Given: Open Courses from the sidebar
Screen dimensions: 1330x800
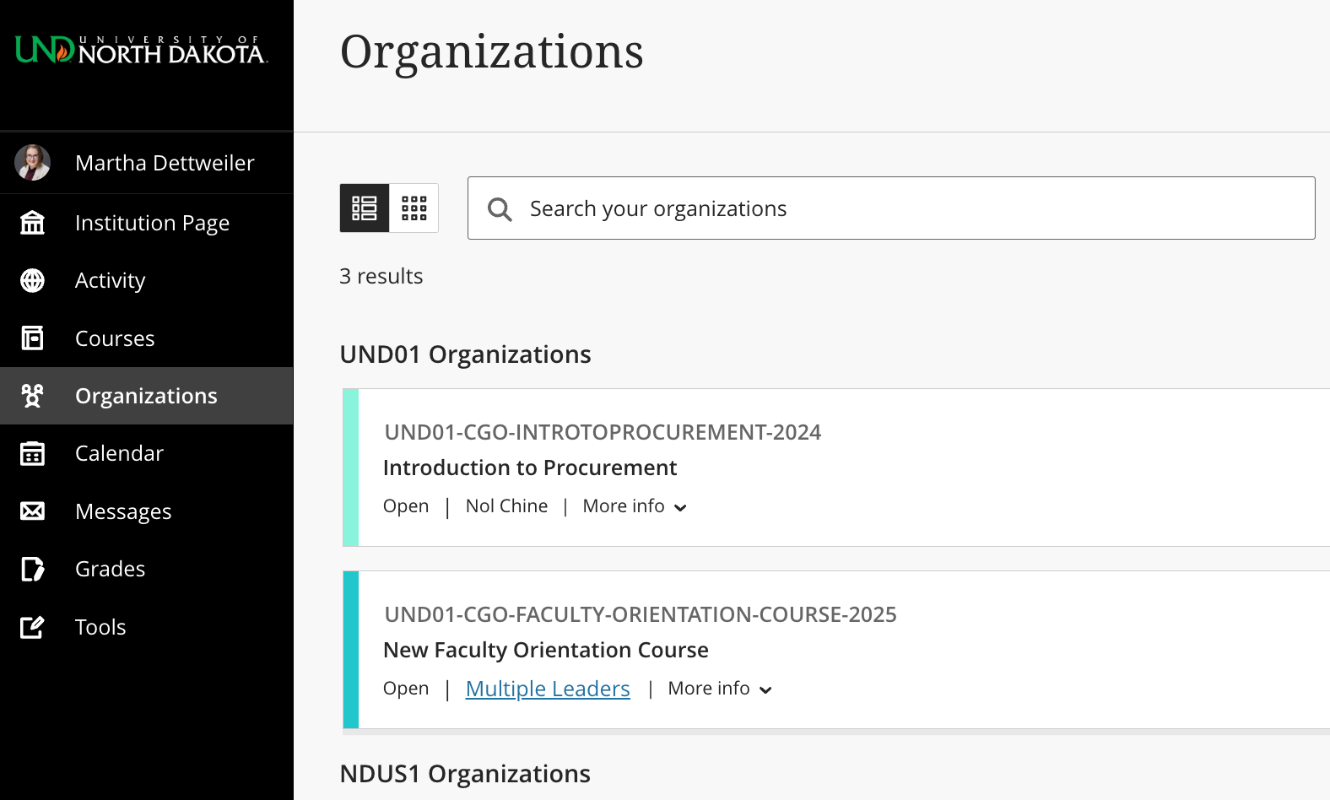Looking at the screenshot, I should click(114, 338).
